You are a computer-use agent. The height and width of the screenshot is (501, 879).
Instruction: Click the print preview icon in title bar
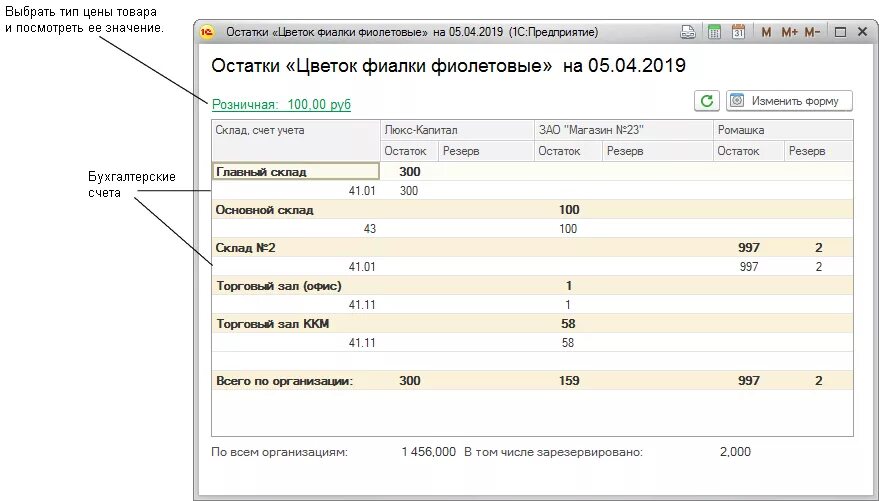click(x=688, y=32)
